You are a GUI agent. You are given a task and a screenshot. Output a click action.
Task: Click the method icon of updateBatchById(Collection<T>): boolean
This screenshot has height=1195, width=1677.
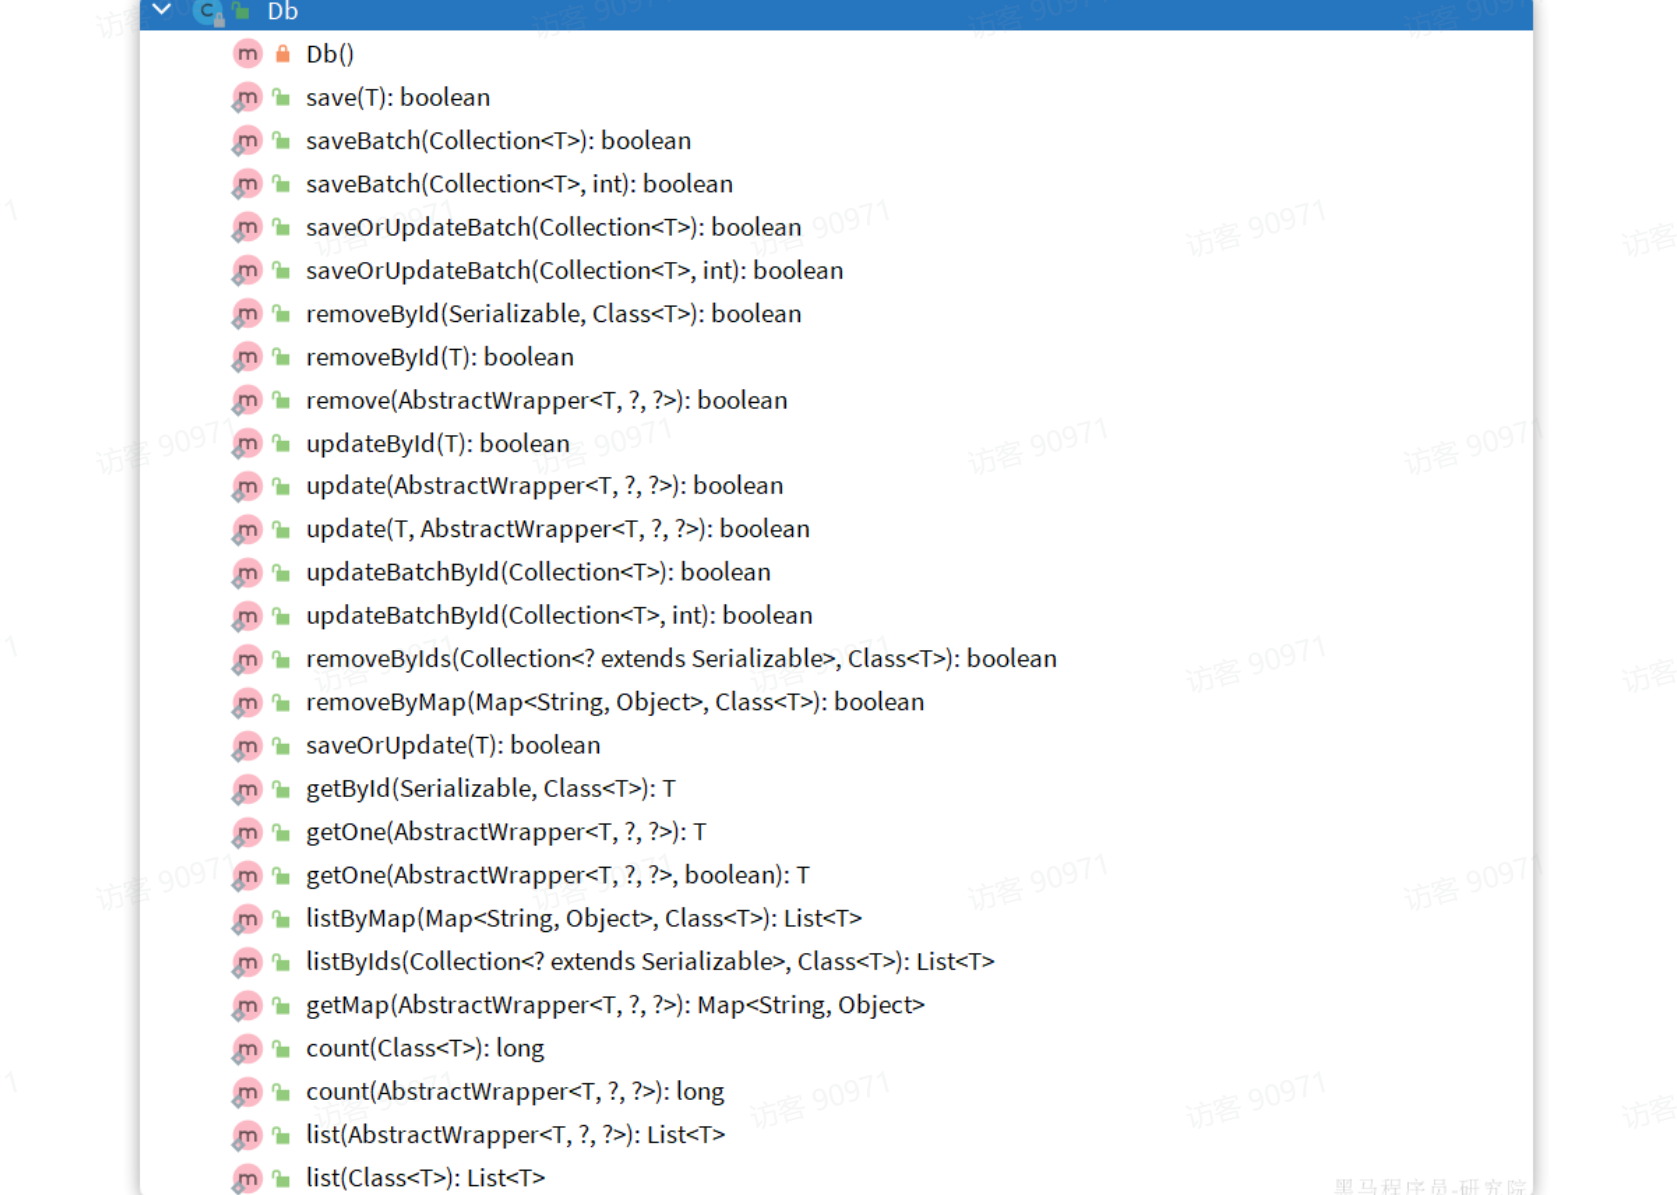point(247,572)
